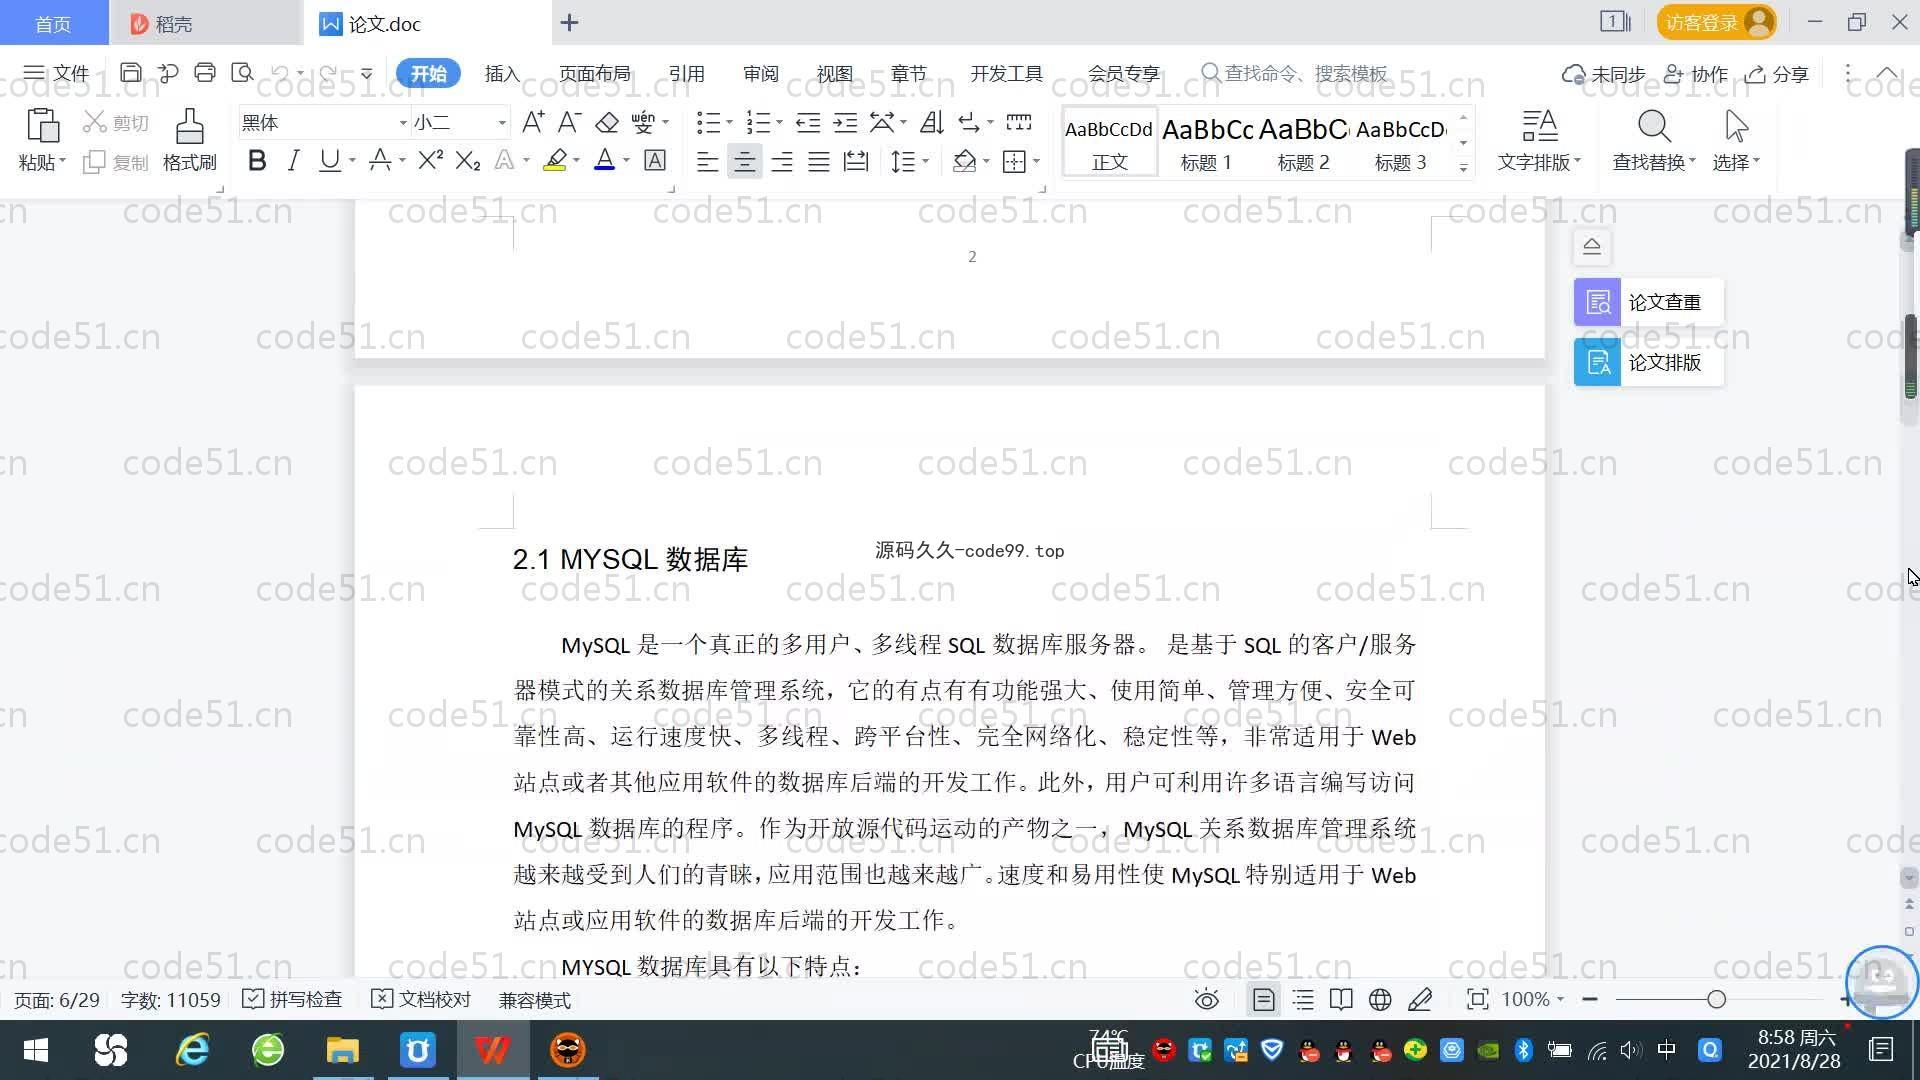Click the distributed alignment icon

click(856, 162)
